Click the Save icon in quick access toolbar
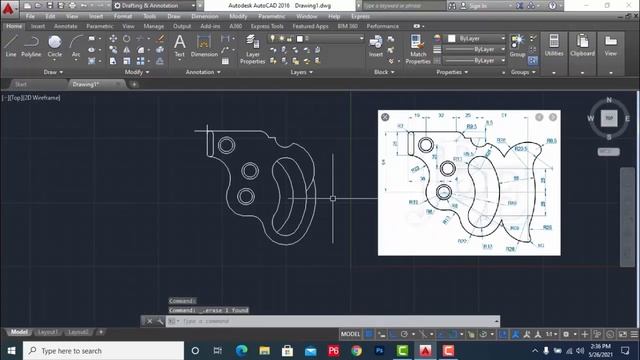This screenshot has width=640, height=360. [50, 5]
